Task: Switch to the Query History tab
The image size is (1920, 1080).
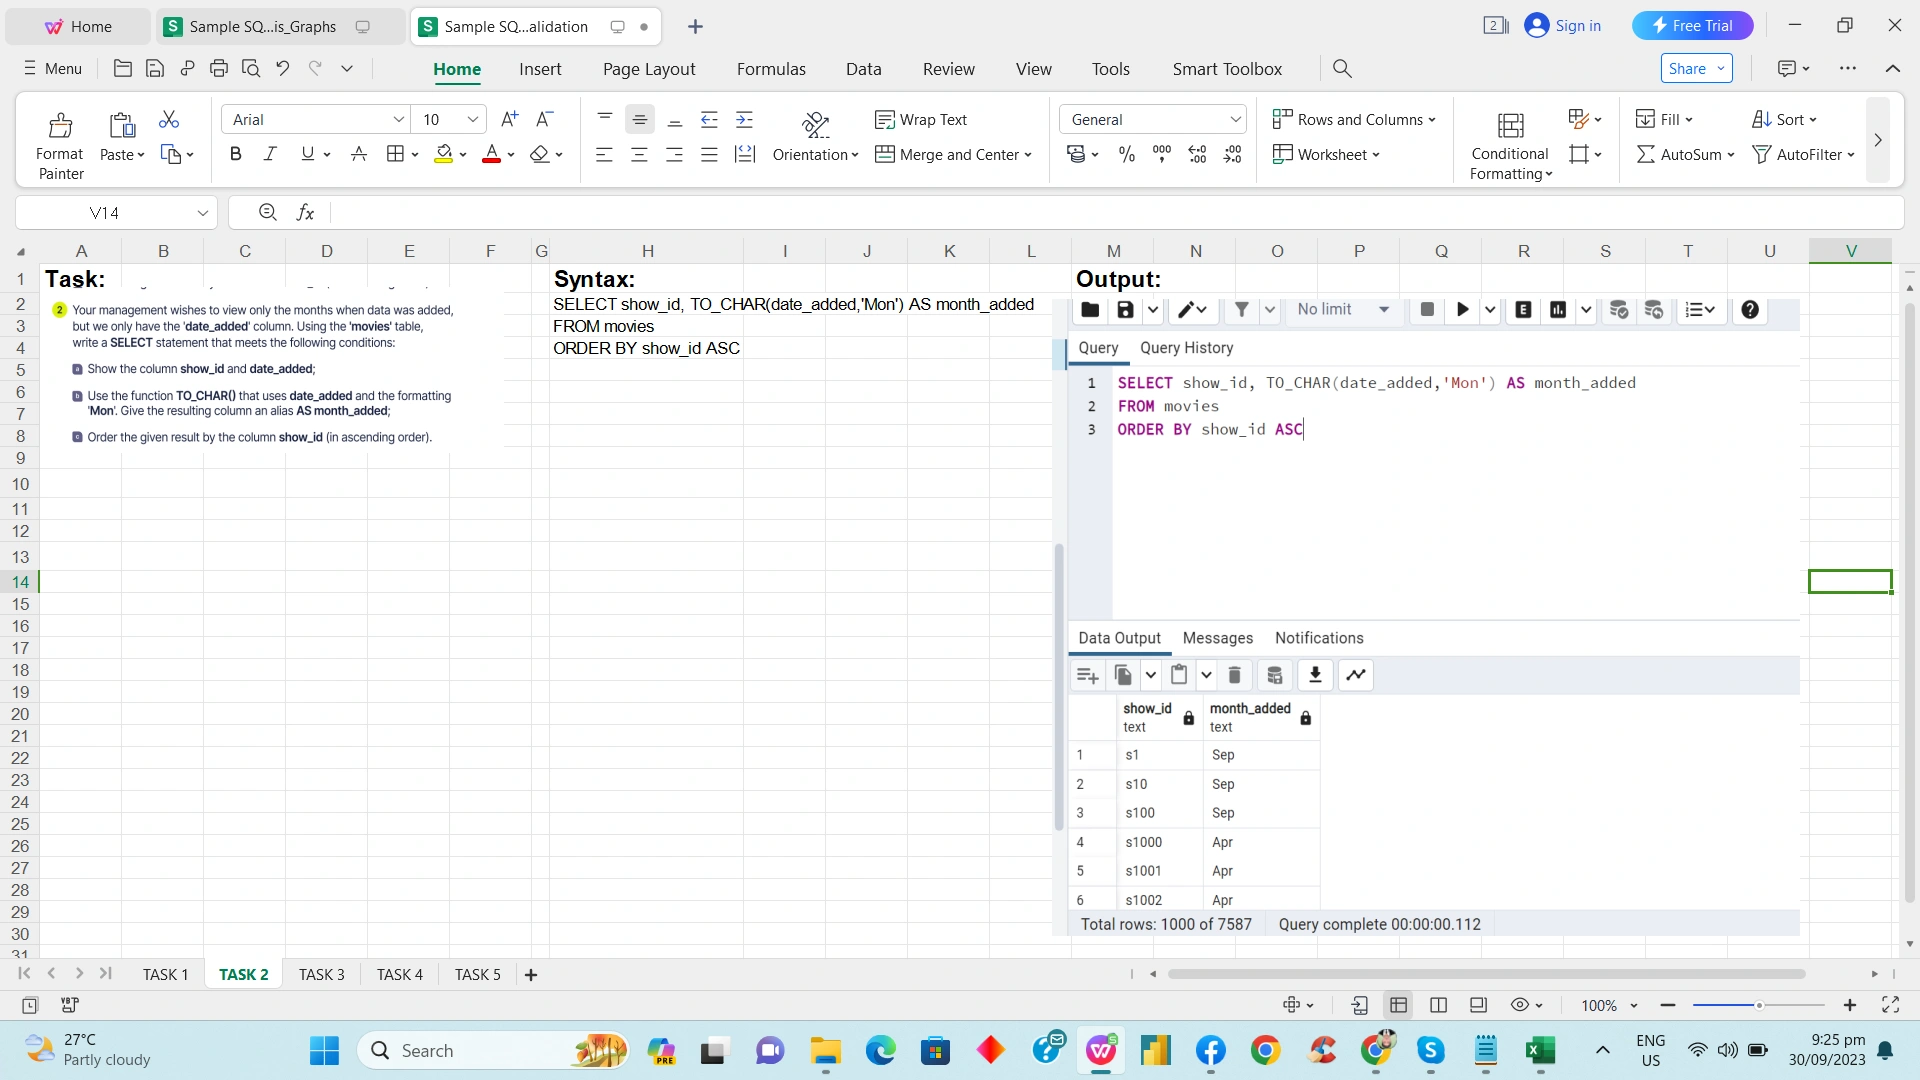Action: tap(1187, 348)
